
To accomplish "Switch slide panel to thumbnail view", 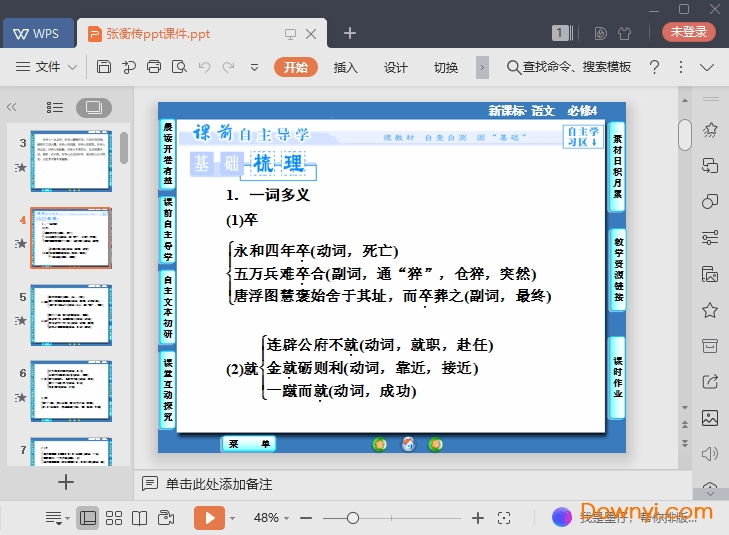I will click(94, 108).
